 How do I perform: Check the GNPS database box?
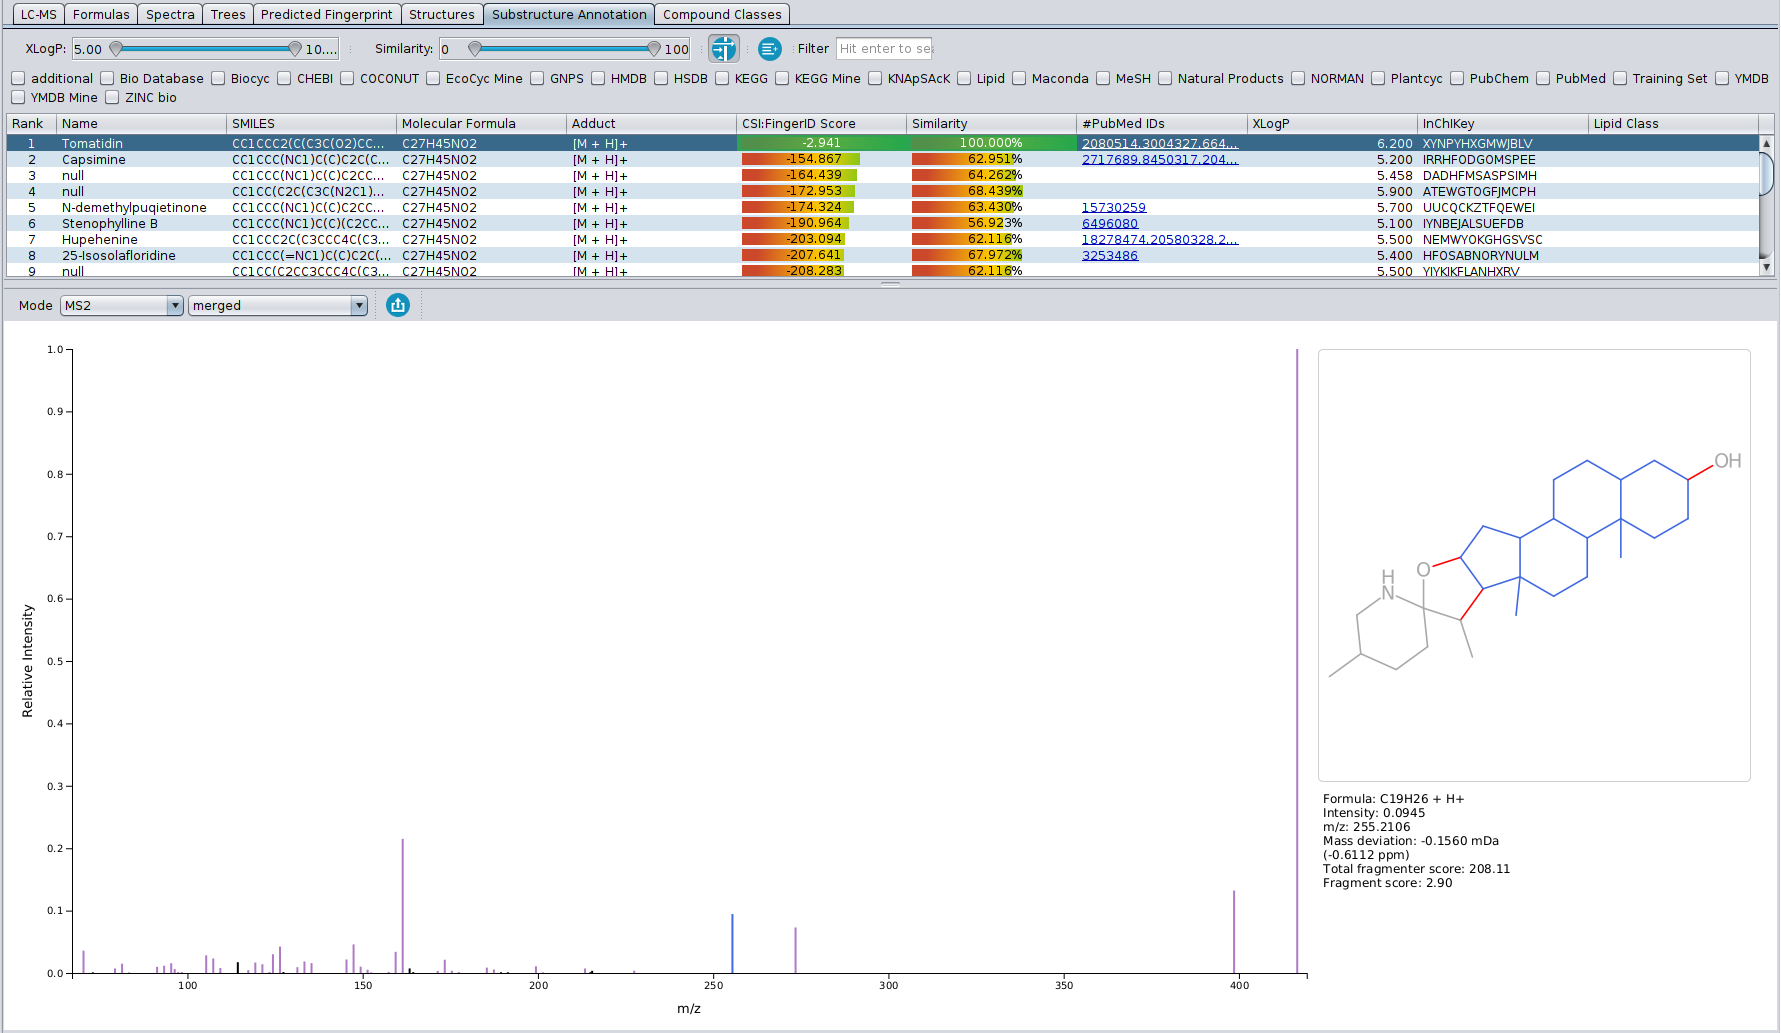pos(537,78)
